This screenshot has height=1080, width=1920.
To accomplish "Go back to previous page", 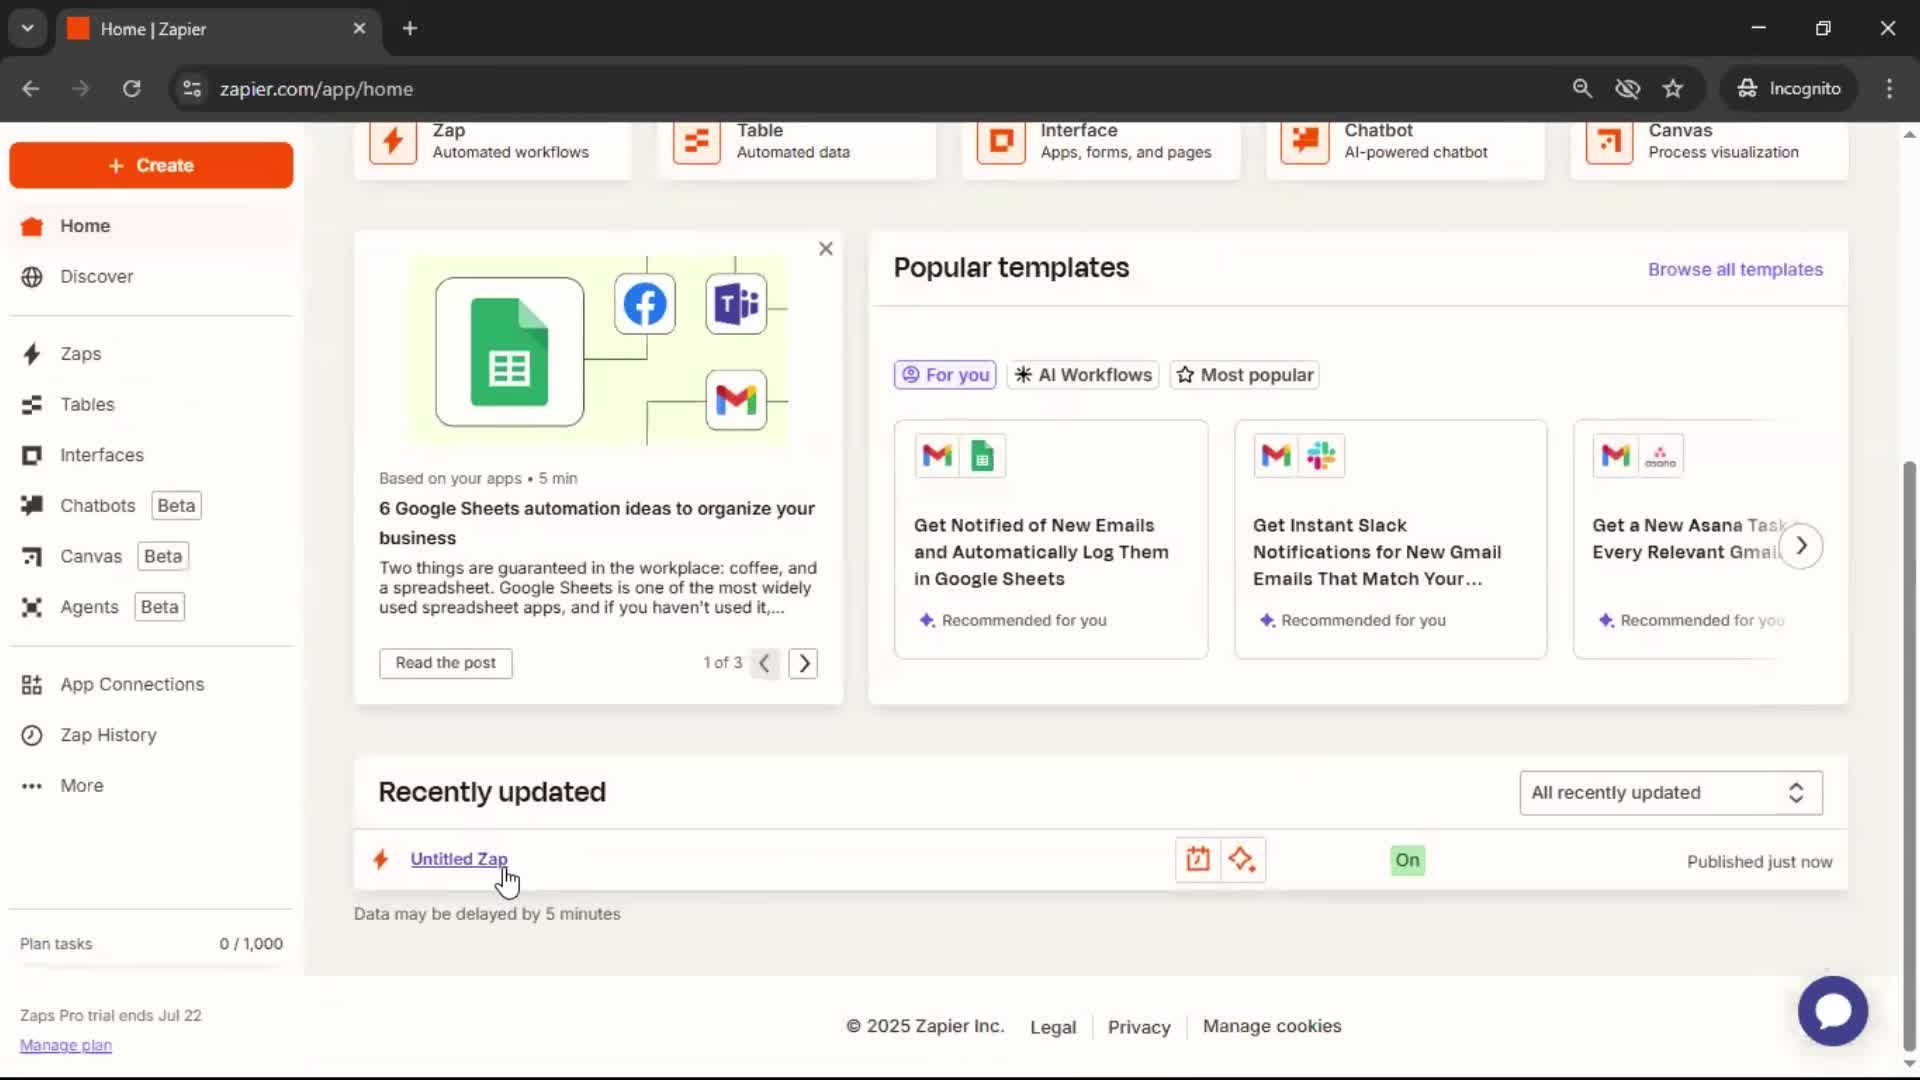I will [31, 89].
